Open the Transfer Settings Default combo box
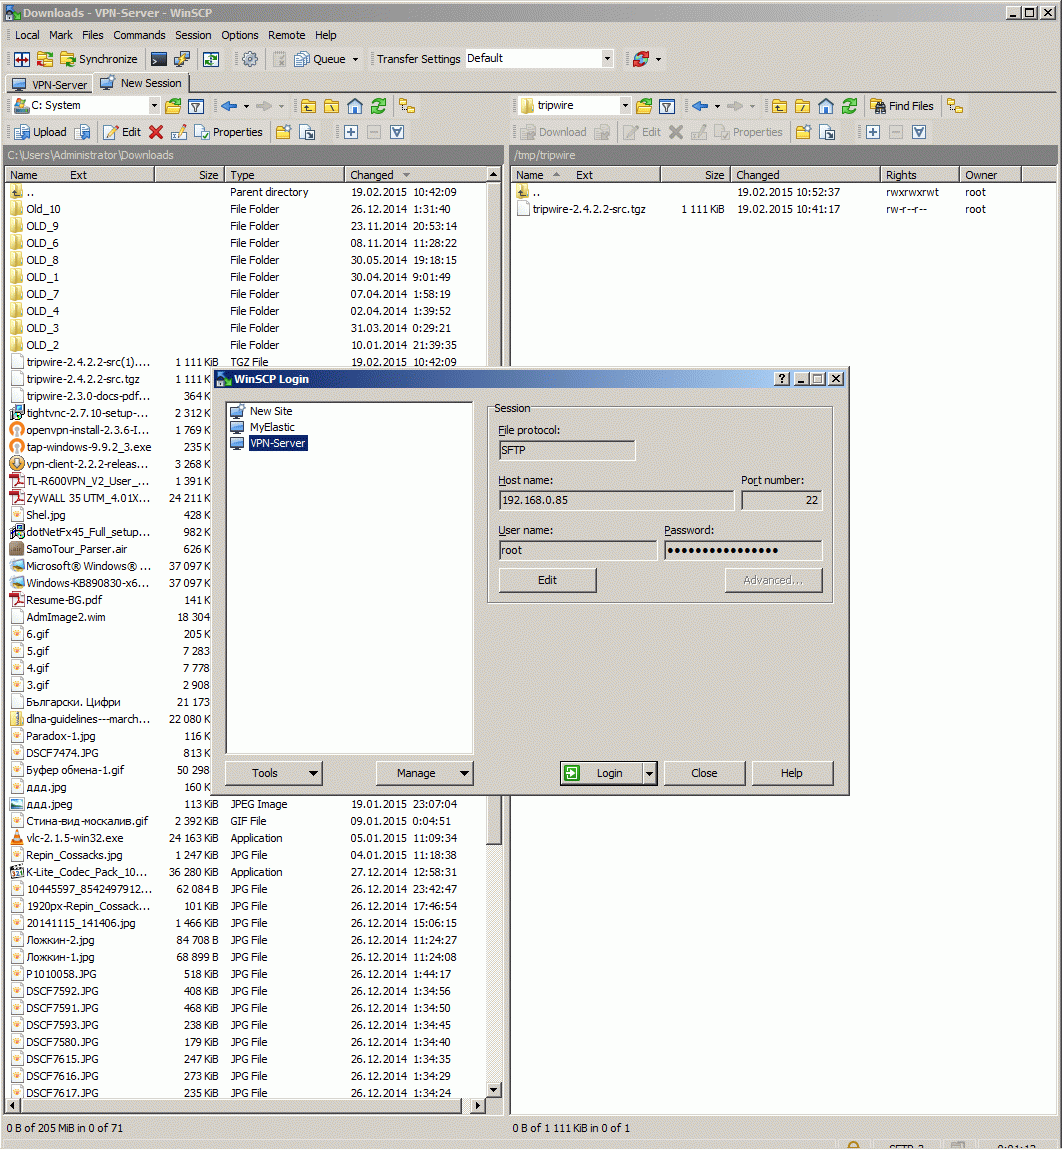 (539, 58)
